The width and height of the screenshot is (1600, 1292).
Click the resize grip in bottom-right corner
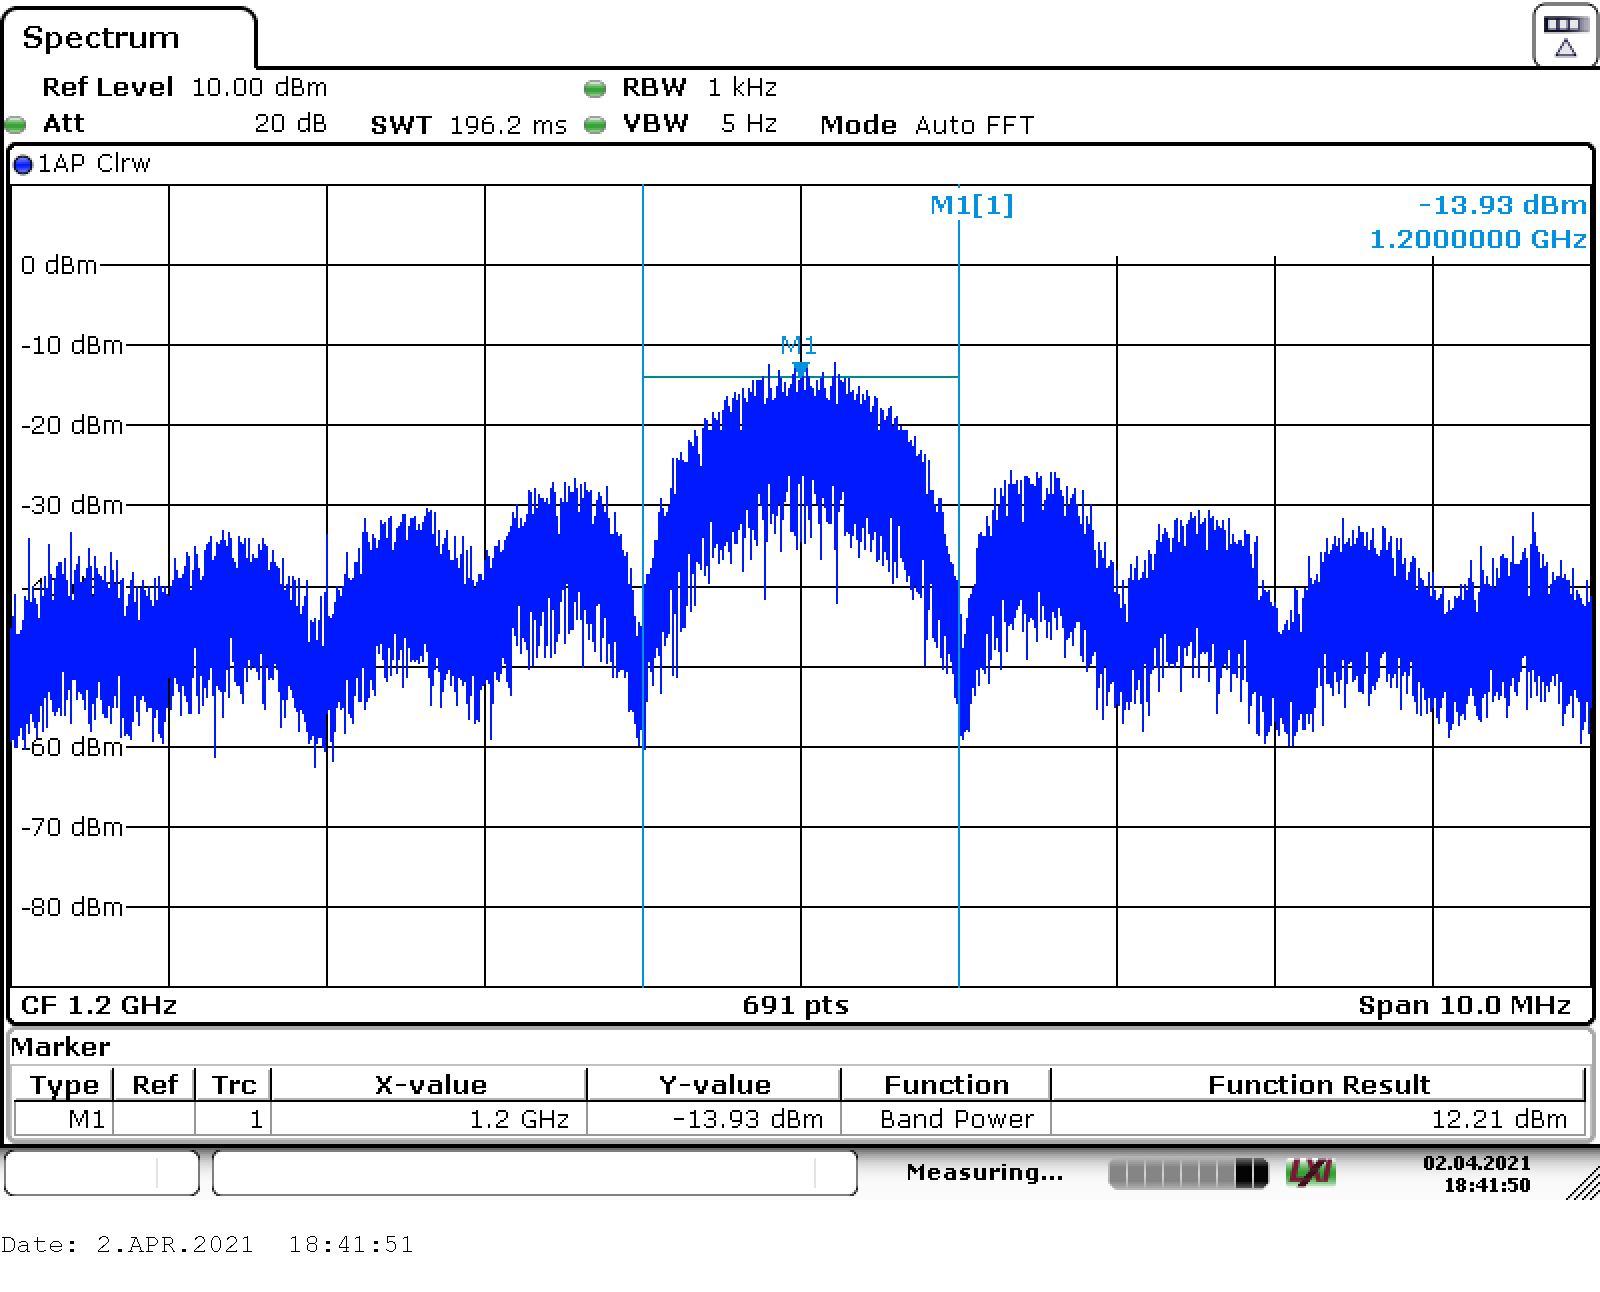(x=1581, y=1183)
